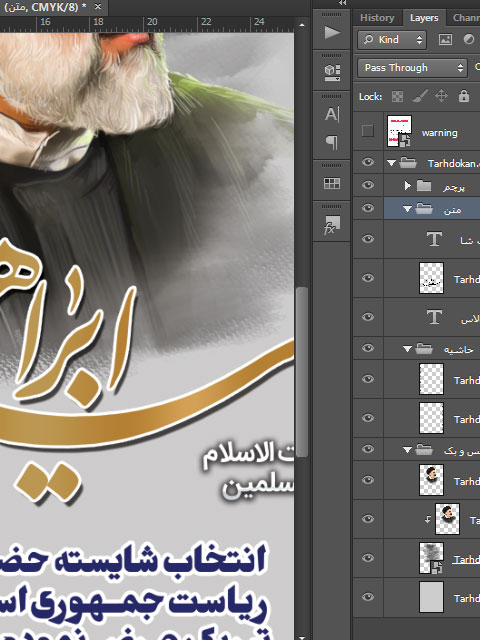Hide the شا text layer

368,239
